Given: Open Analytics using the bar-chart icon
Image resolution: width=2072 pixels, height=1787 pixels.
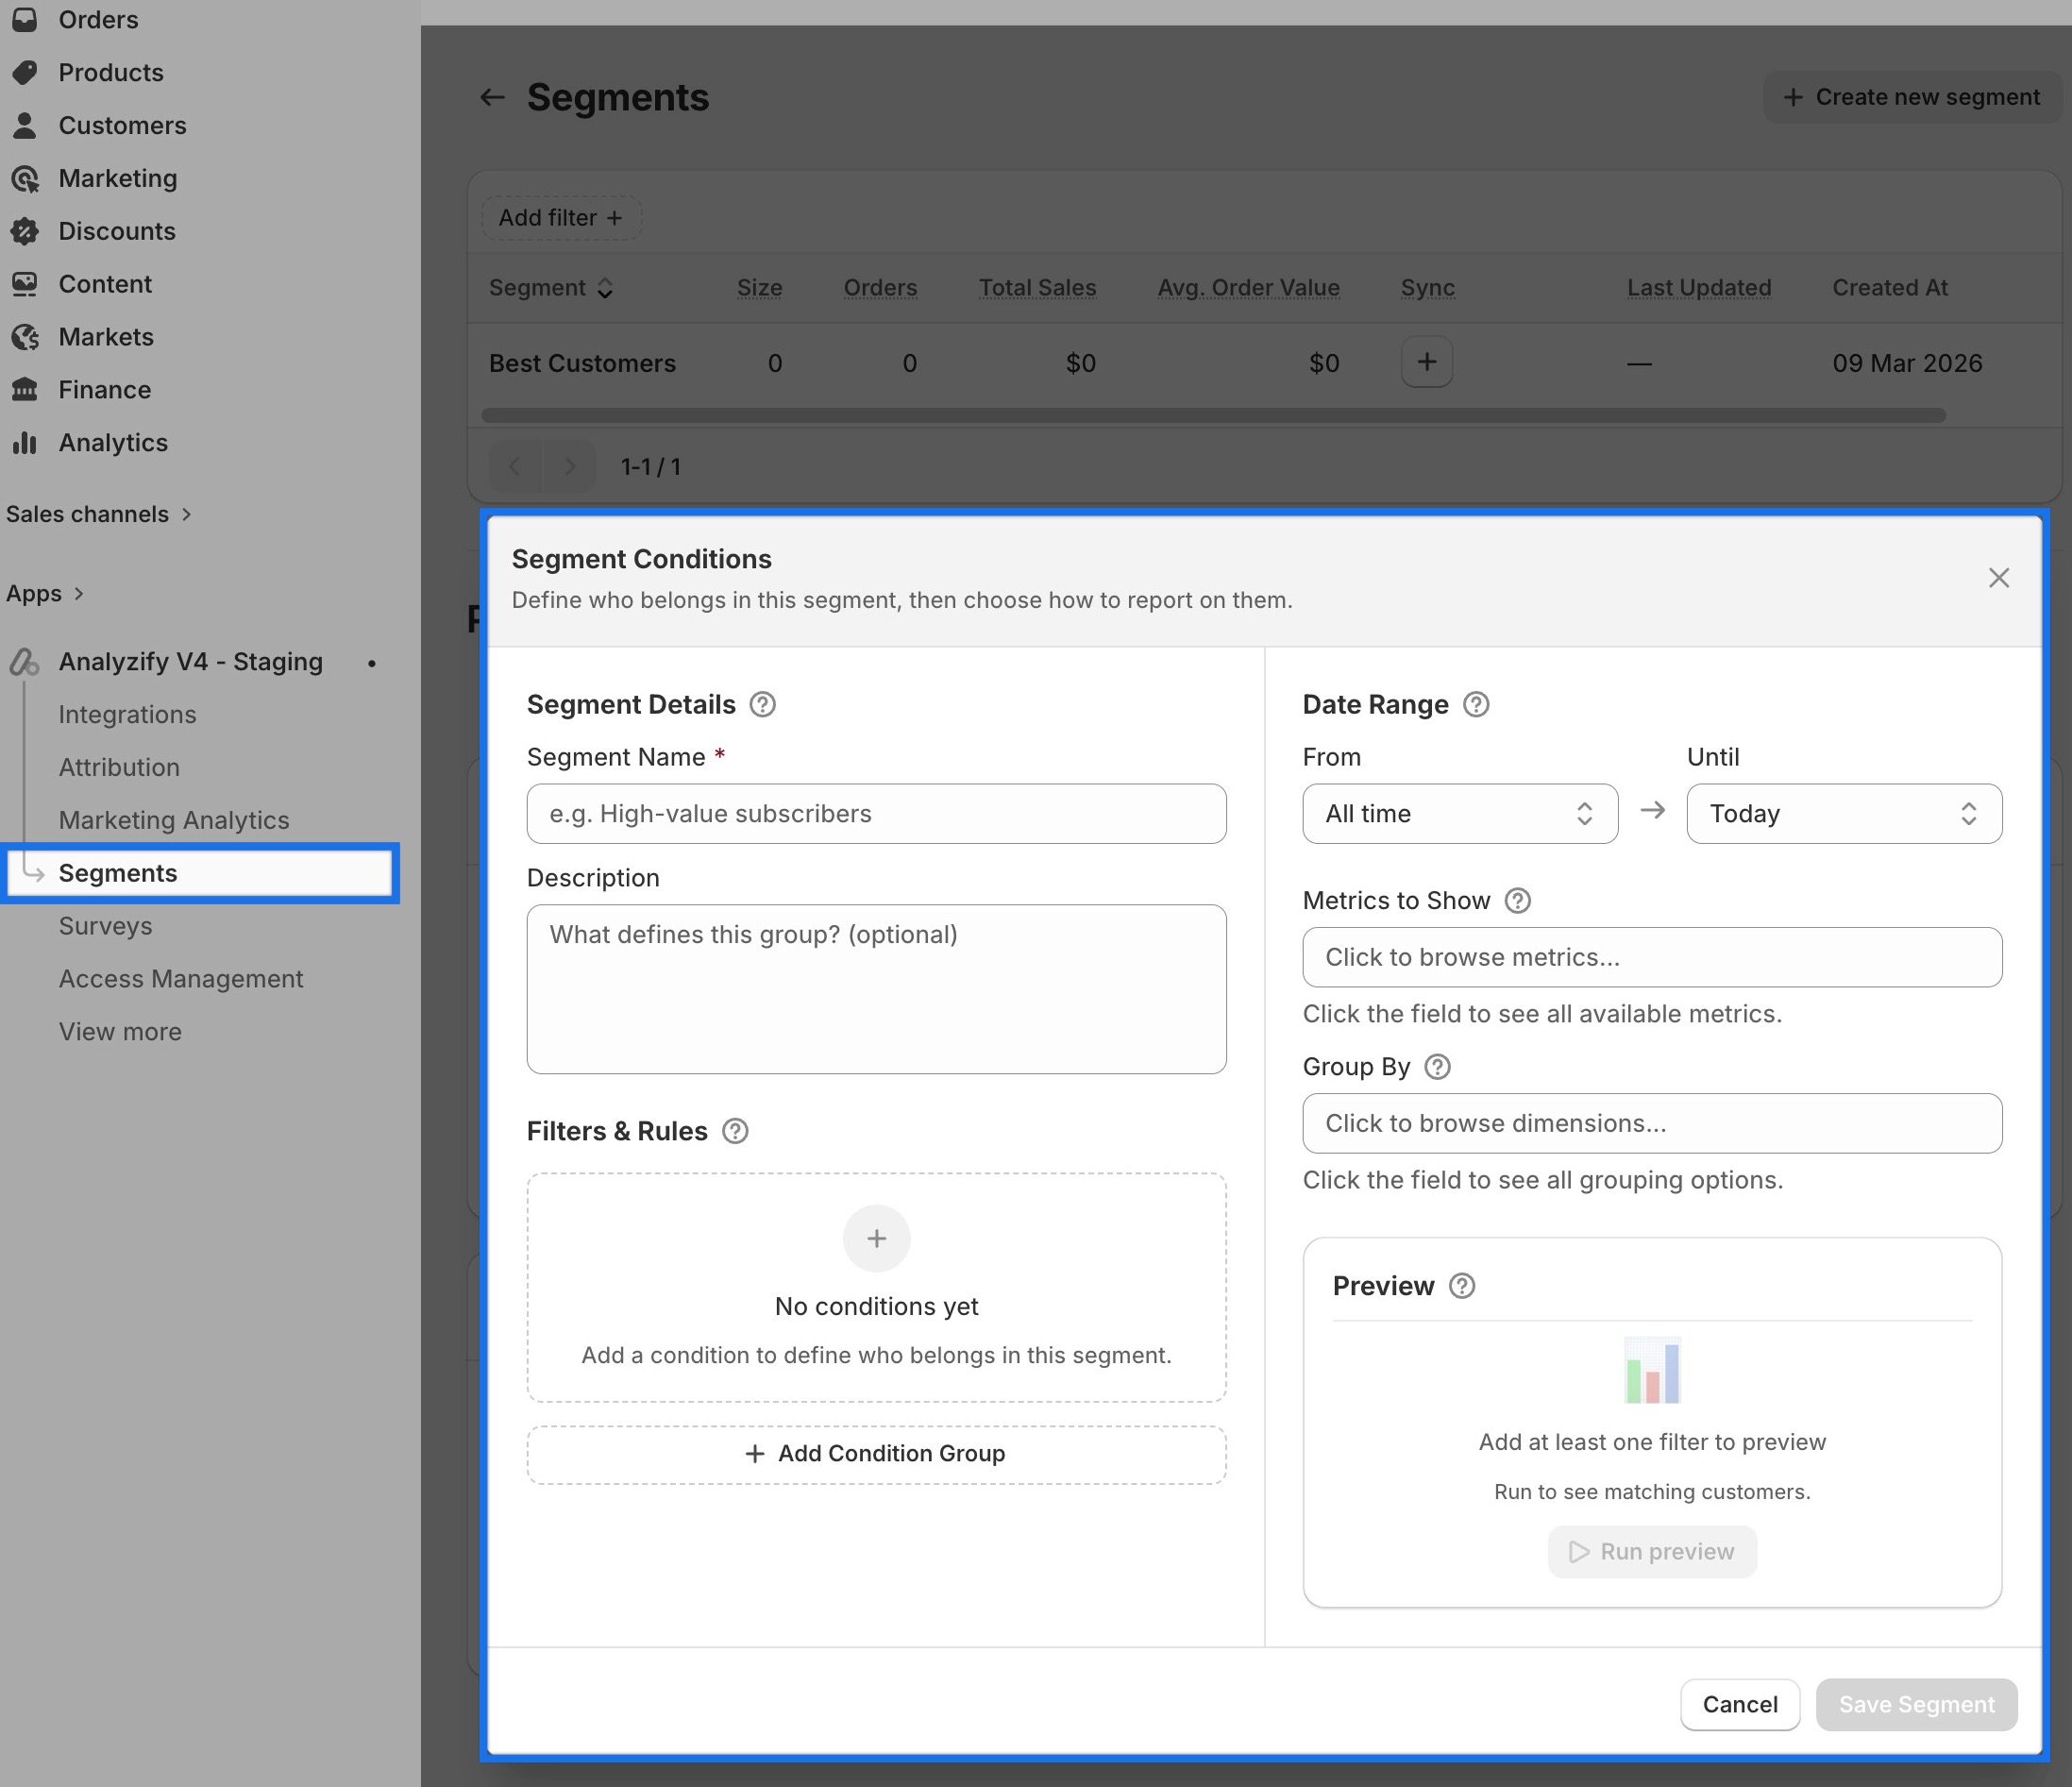Looking at the screenshot, I should 25,442.
